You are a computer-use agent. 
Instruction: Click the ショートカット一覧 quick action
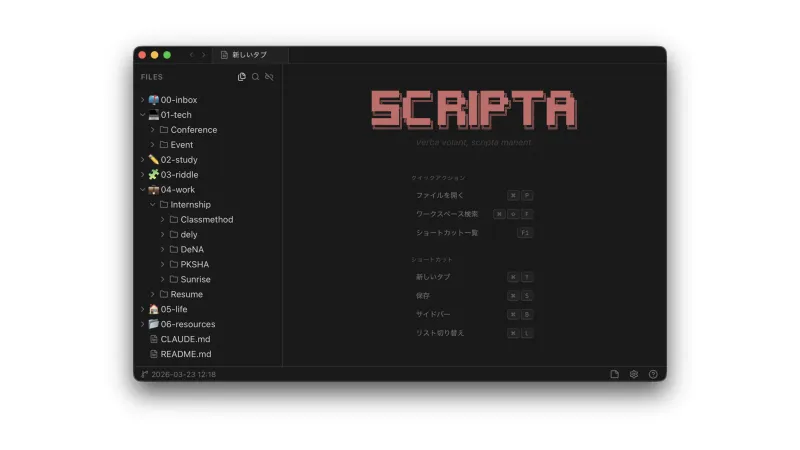473,233
